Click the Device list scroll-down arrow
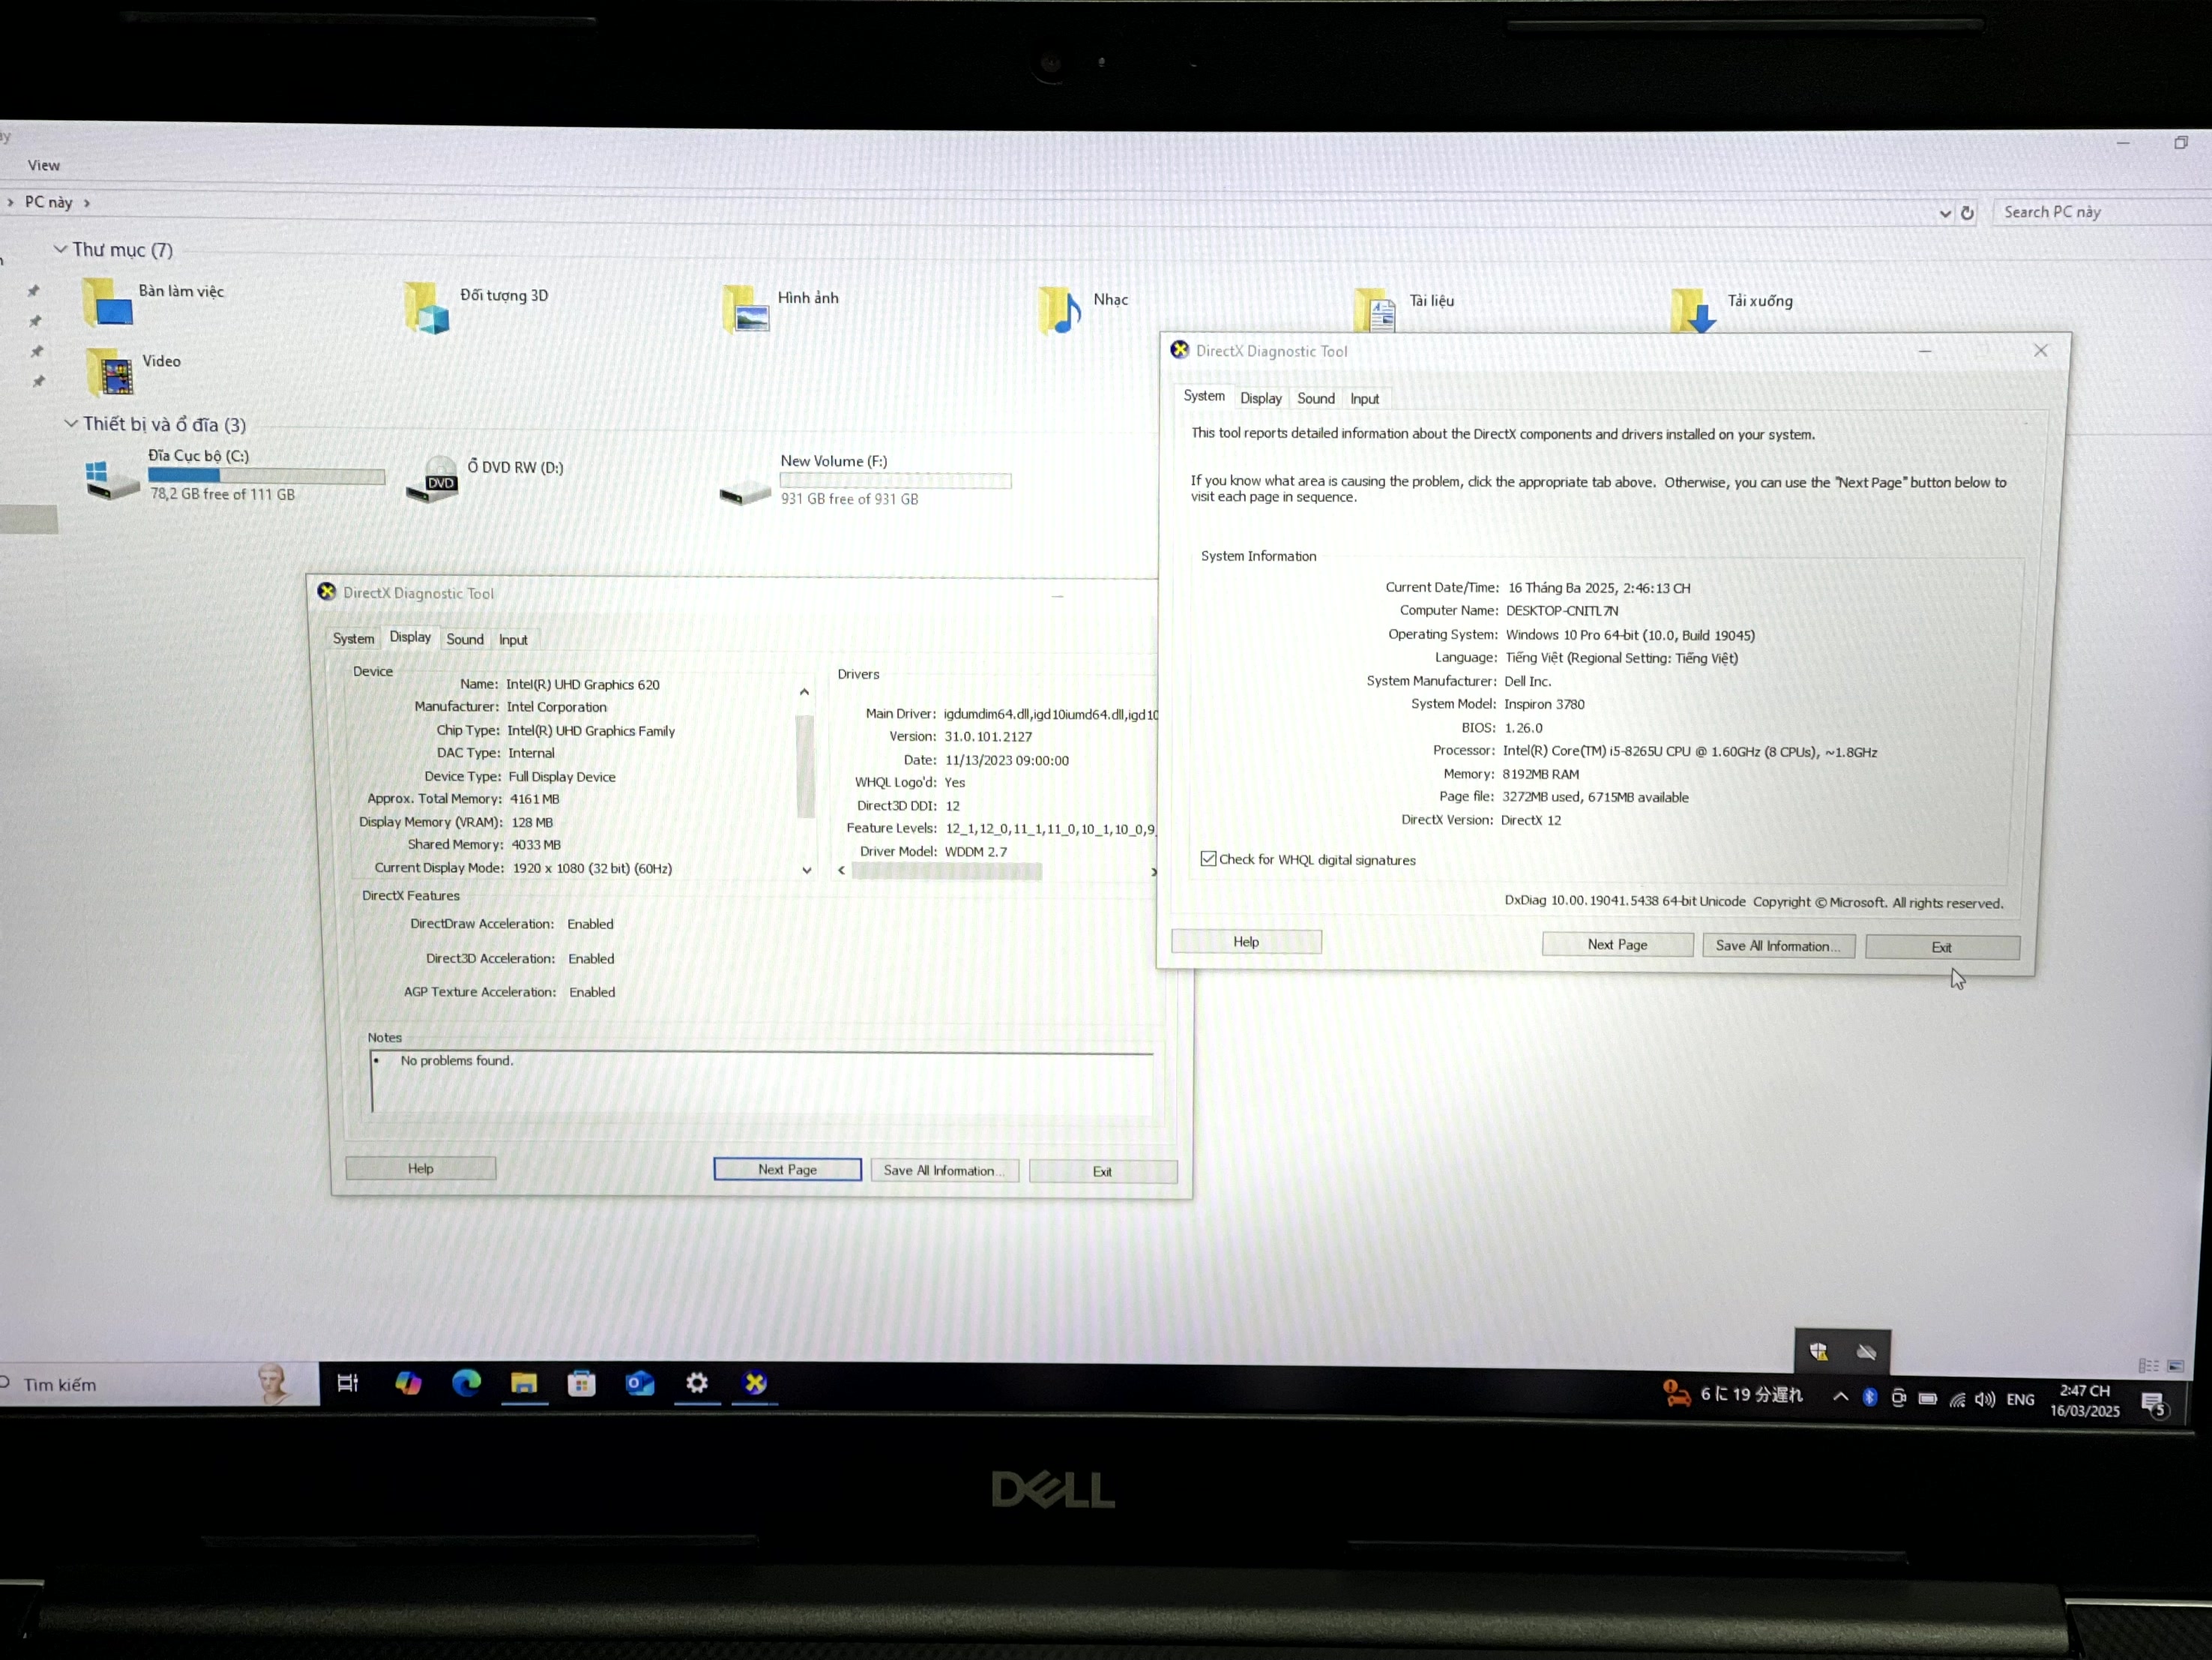This screenshot has height=1660, width=2212. (806, 870)
